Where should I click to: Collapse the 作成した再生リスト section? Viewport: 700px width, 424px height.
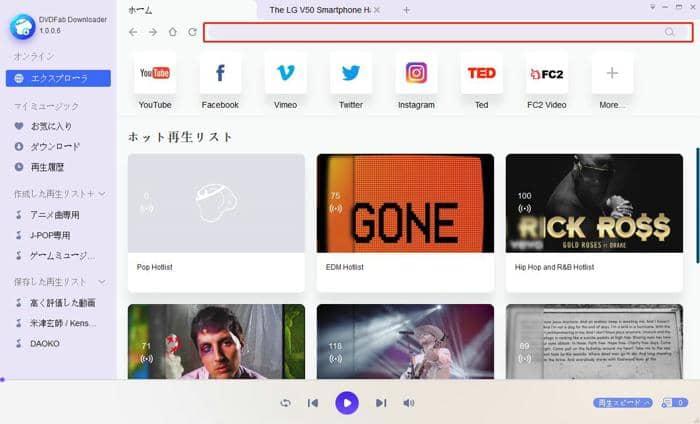(102, 193)
